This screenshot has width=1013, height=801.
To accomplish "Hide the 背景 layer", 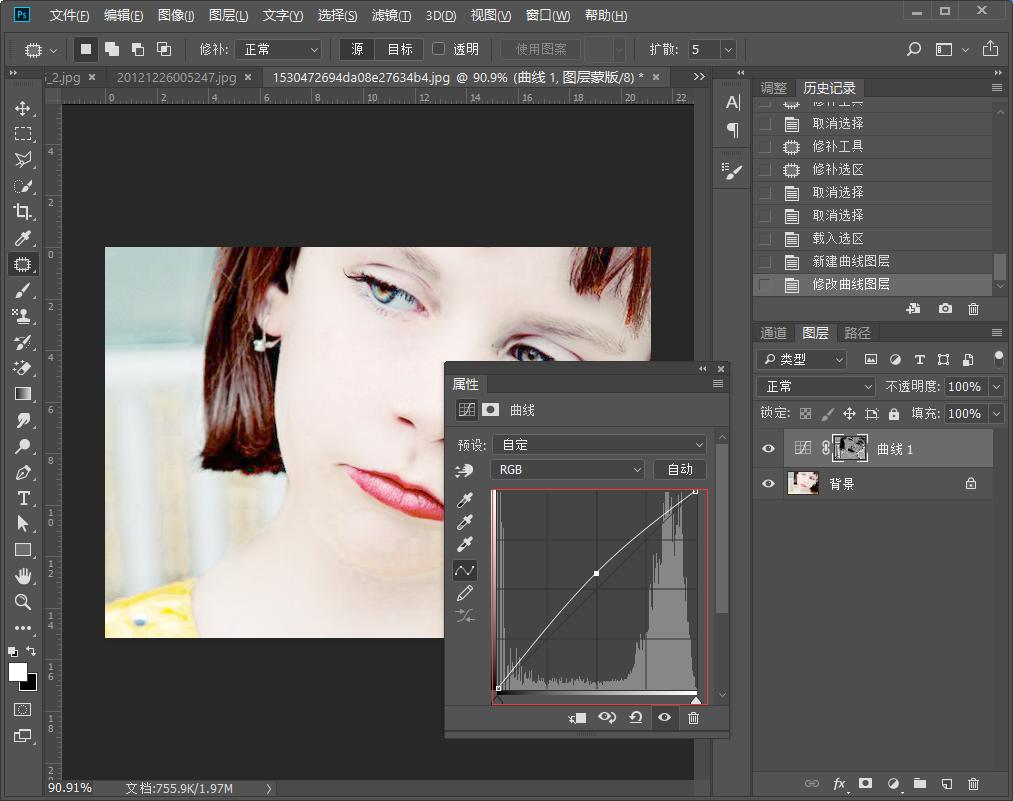I will tap(768, 484).
